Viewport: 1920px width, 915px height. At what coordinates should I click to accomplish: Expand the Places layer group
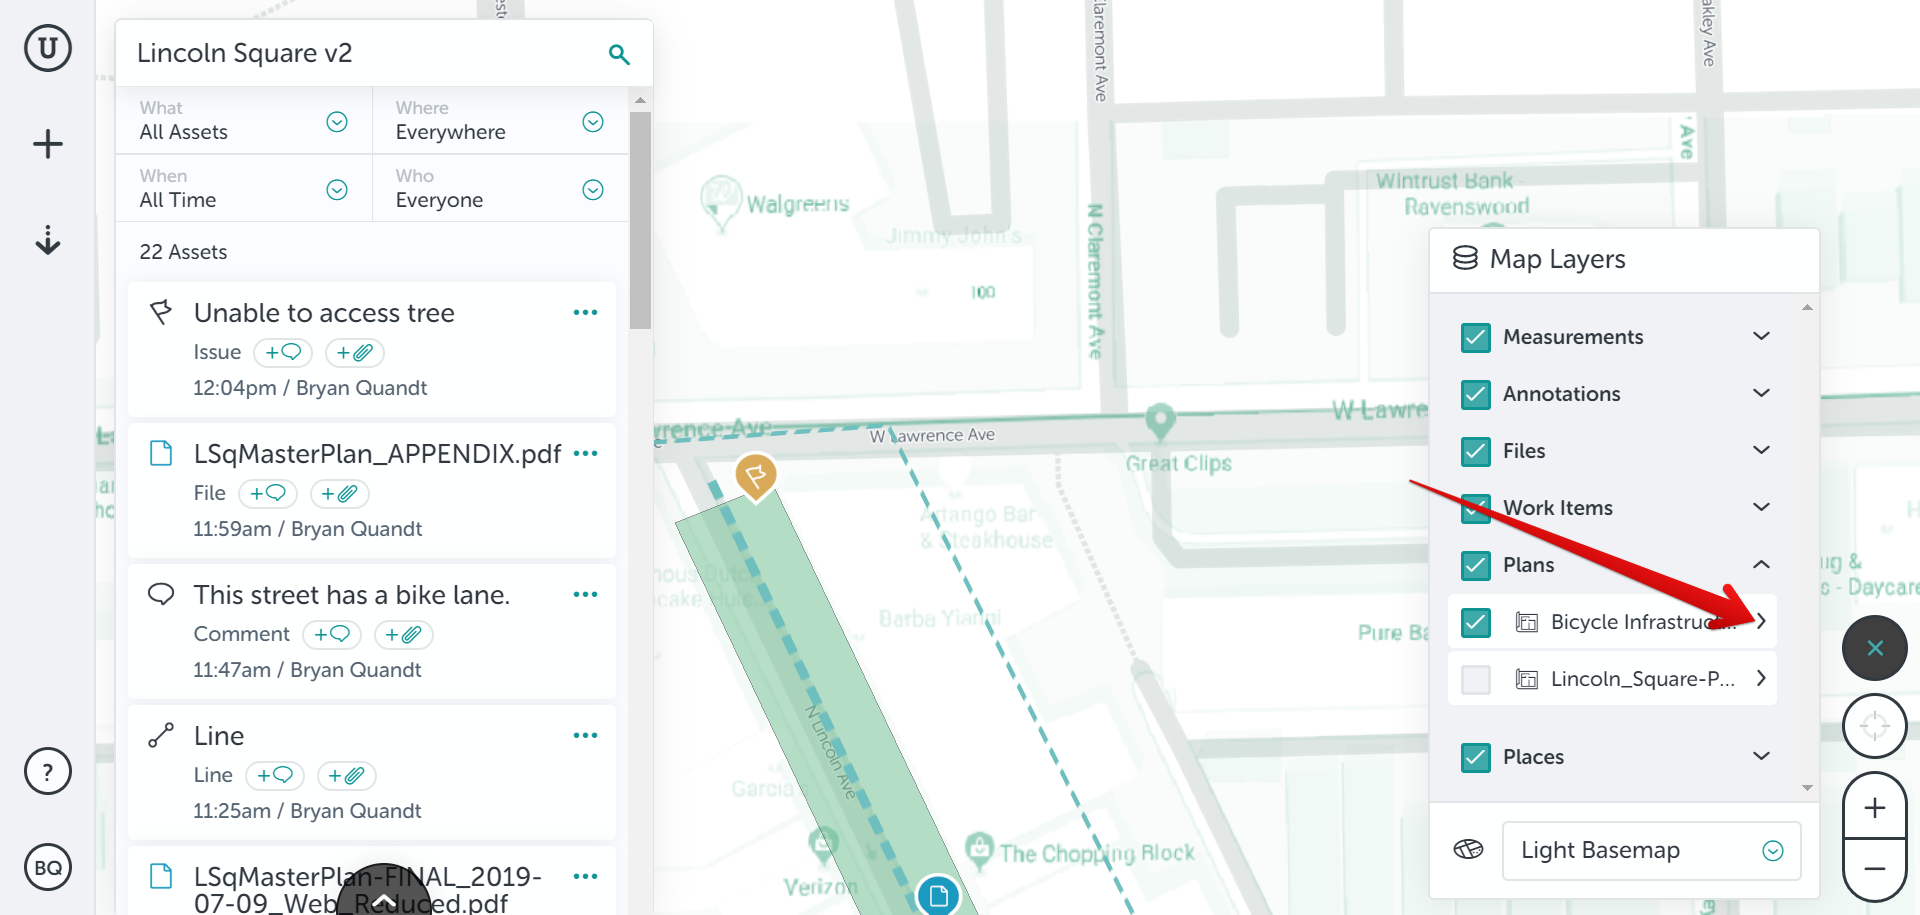pos(1762,756)
